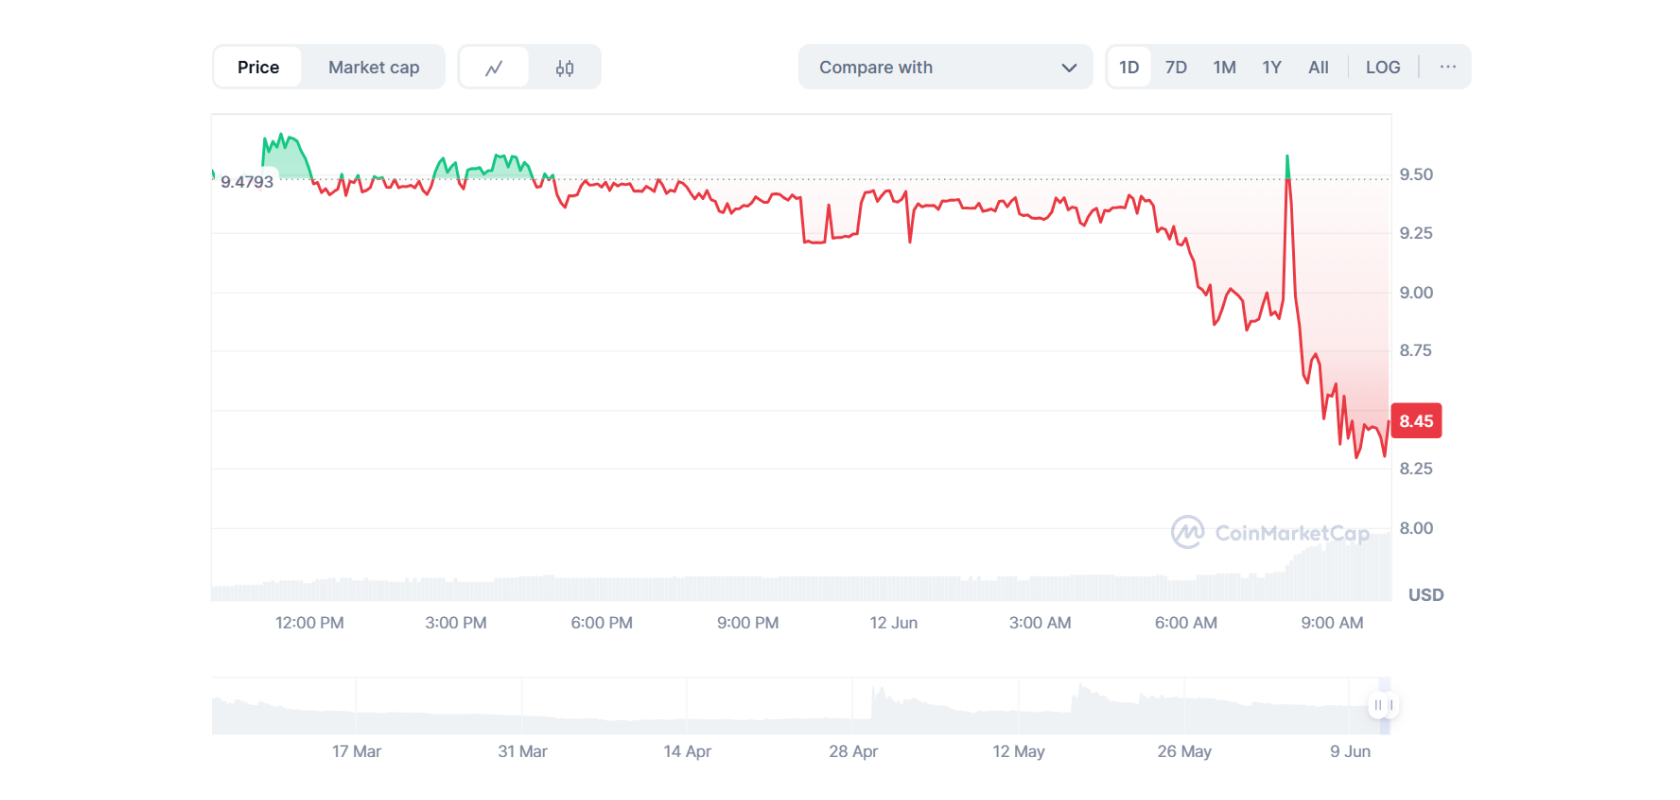This screenshot has width=1680, height=800.
Task: Click the 28 Apr overview date label
Action: tap(853, 751)
